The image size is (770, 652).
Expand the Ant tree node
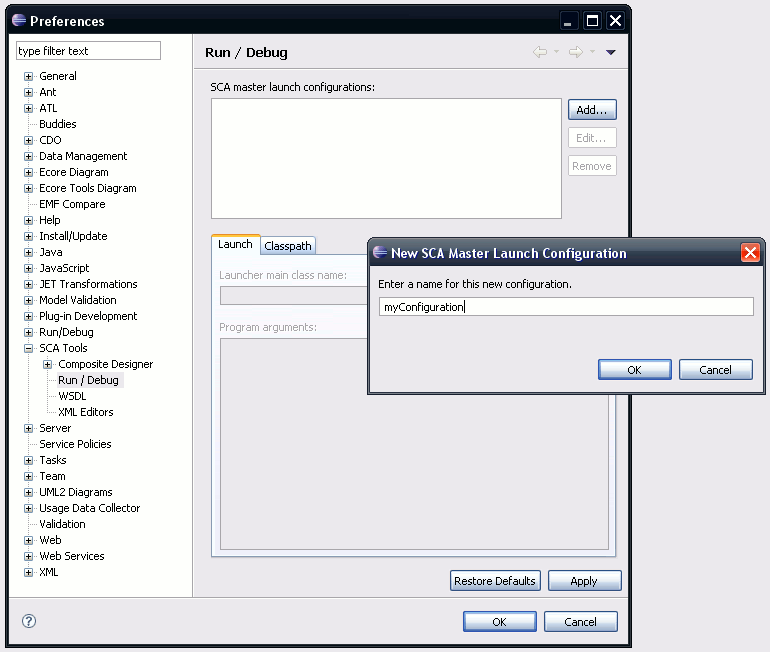coord(28,92)
